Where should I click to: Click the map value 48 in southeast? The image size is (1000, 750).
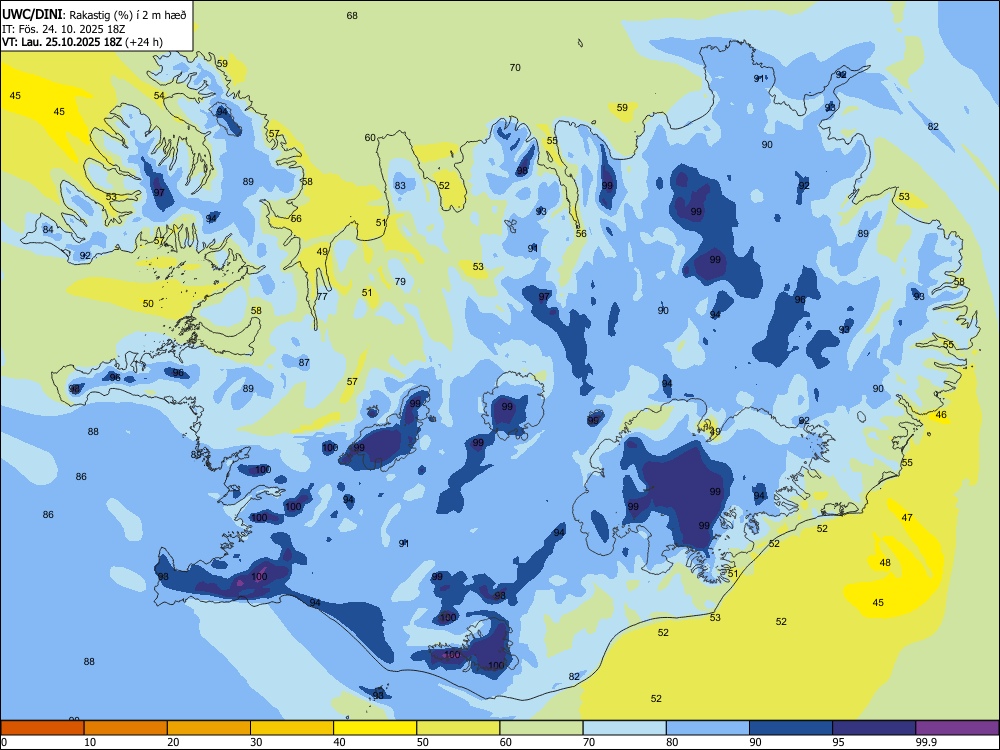coord(885,562)
